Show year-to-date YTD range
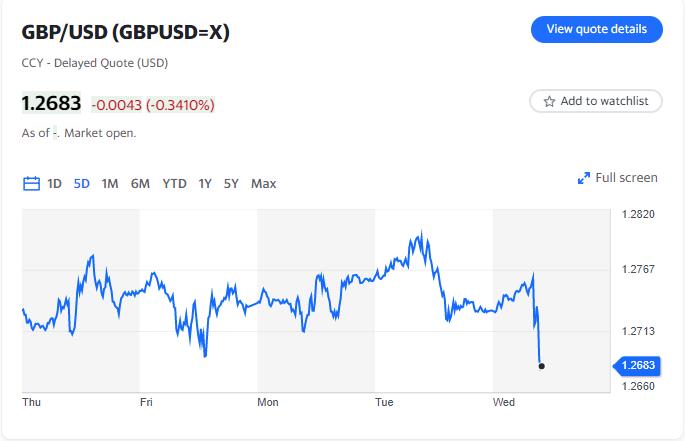The height and width of the screenshot is (441, 685). pyautogui.click(x=174, y=183)
